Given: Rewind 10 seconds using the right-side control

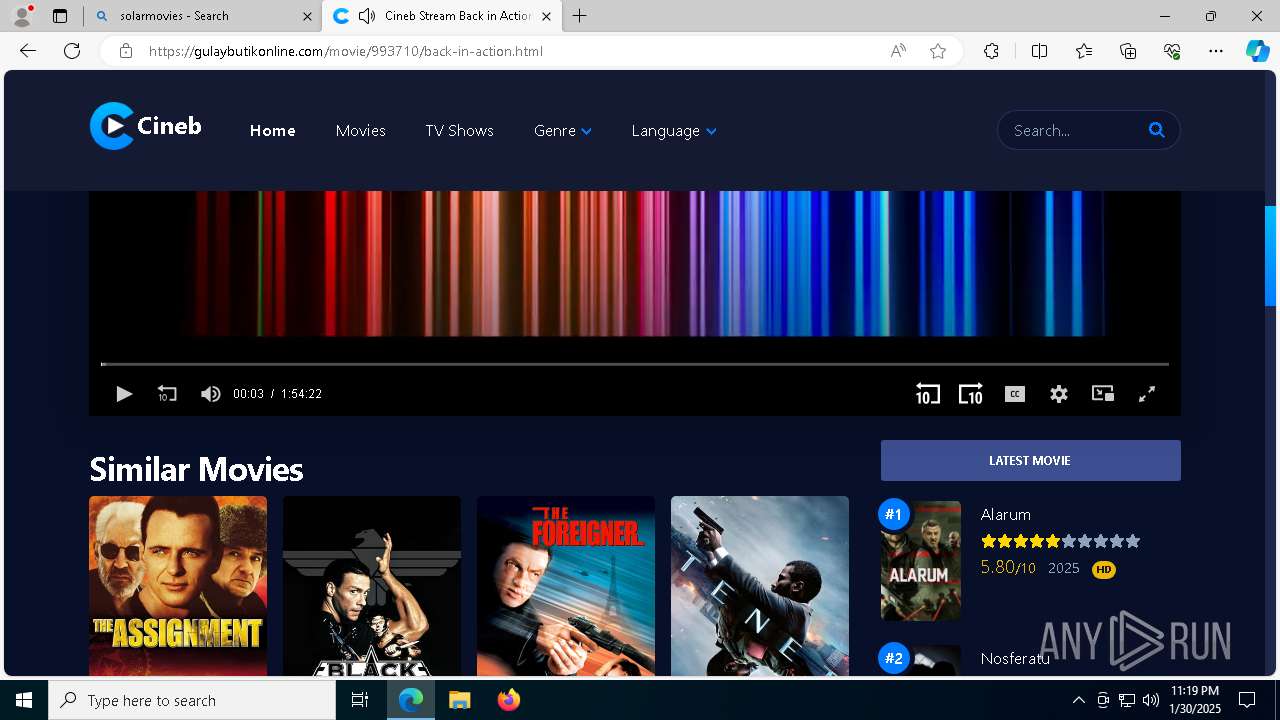Looking at the screenshot, I should coord(928,394).
